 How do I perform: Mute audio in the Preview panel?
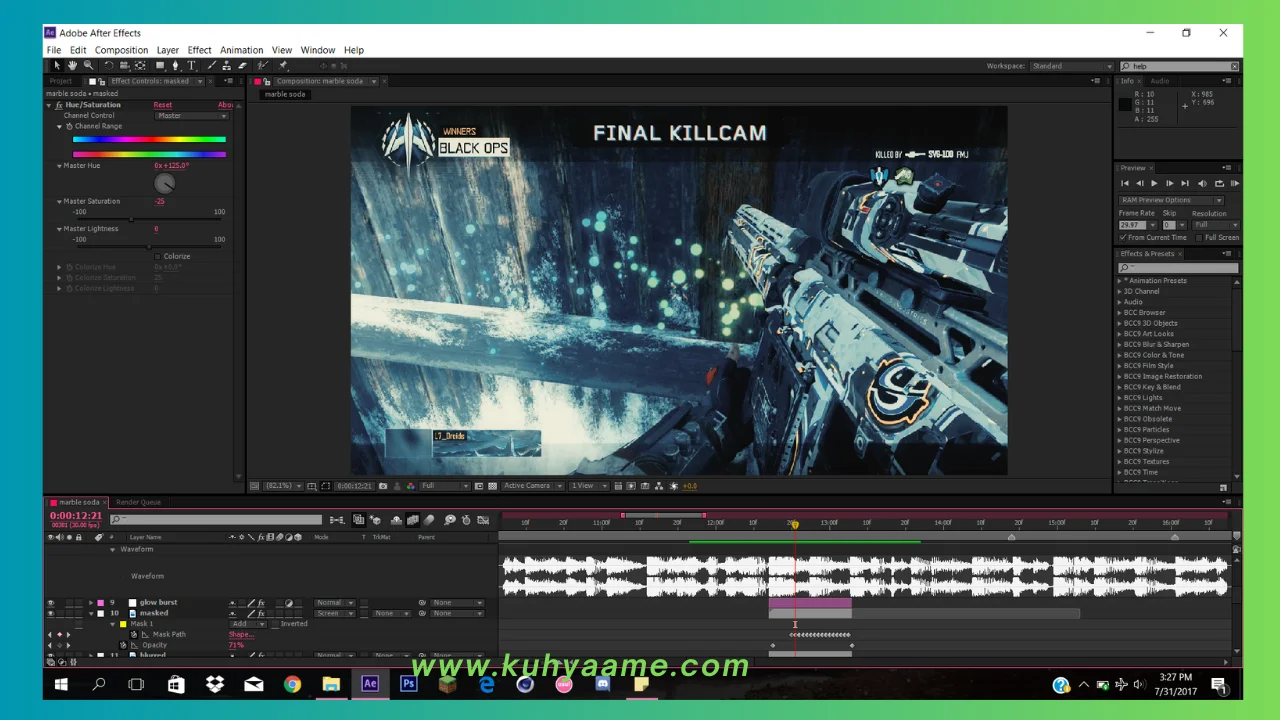(x=1202, y=183)
